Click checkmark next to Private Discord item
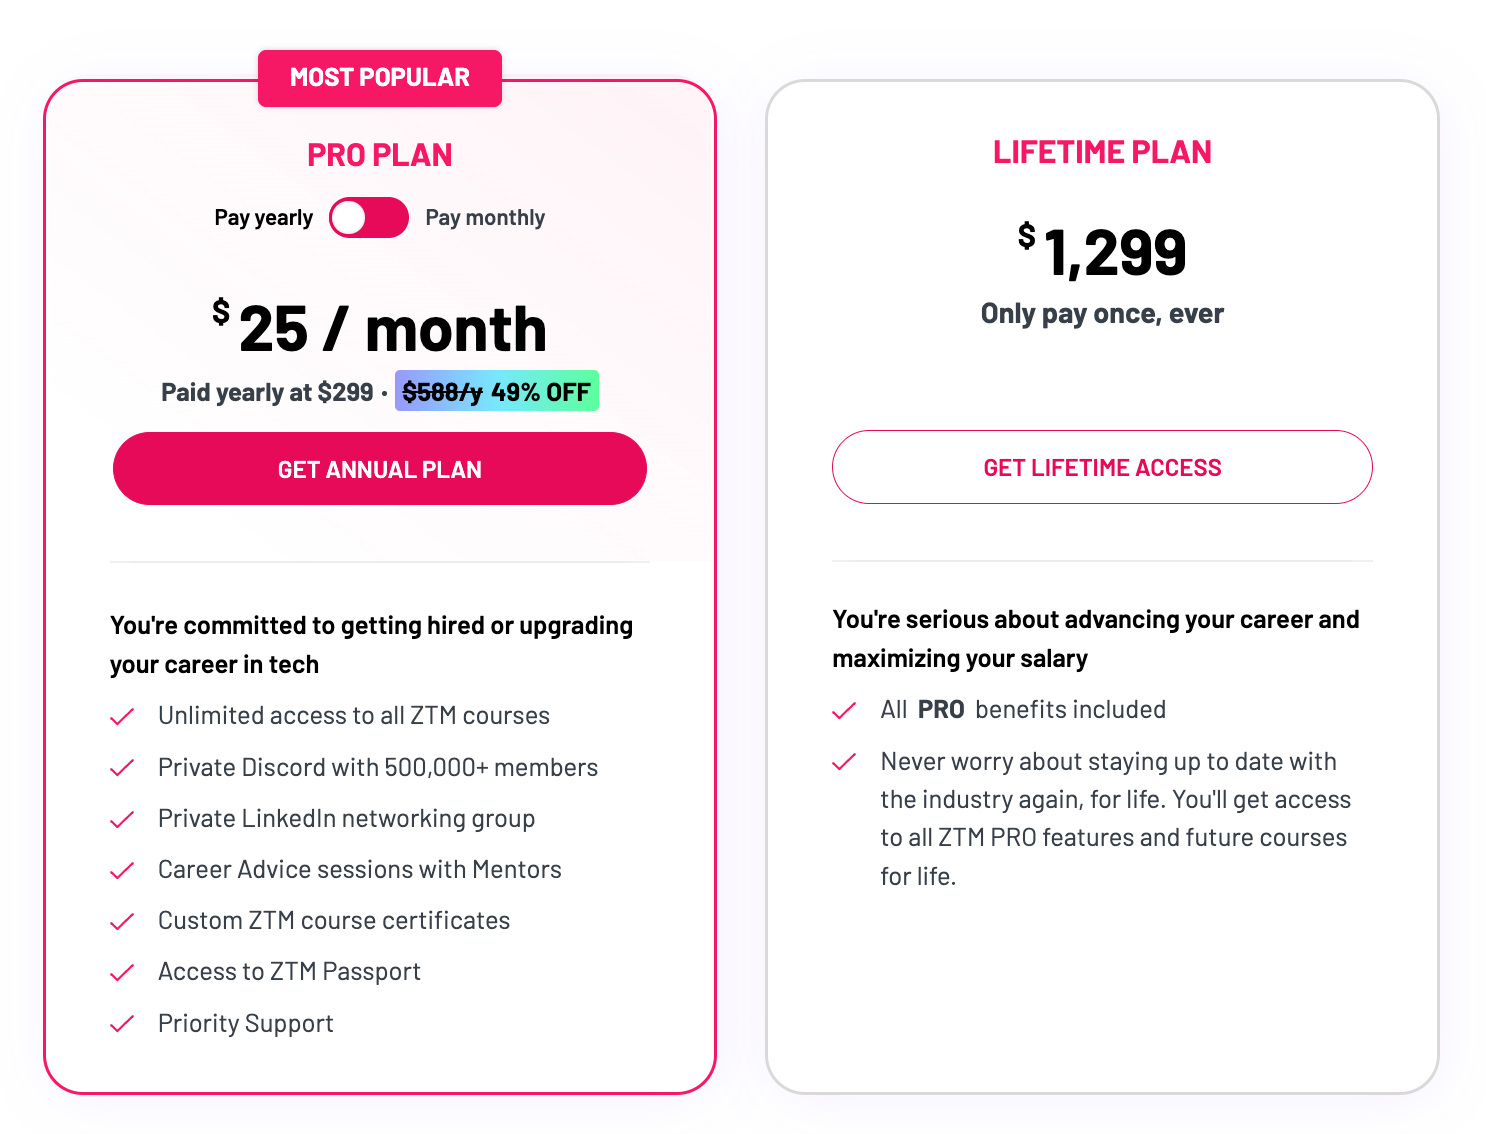 pyautogui.click(x=122, y=768)
